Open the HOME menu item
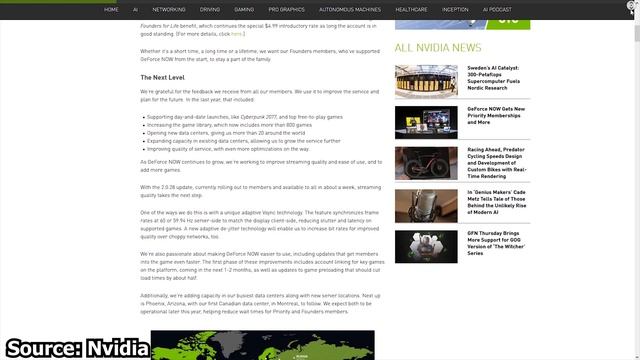The width and height of the screenshot is (640, 360). [x=111, y=9]
